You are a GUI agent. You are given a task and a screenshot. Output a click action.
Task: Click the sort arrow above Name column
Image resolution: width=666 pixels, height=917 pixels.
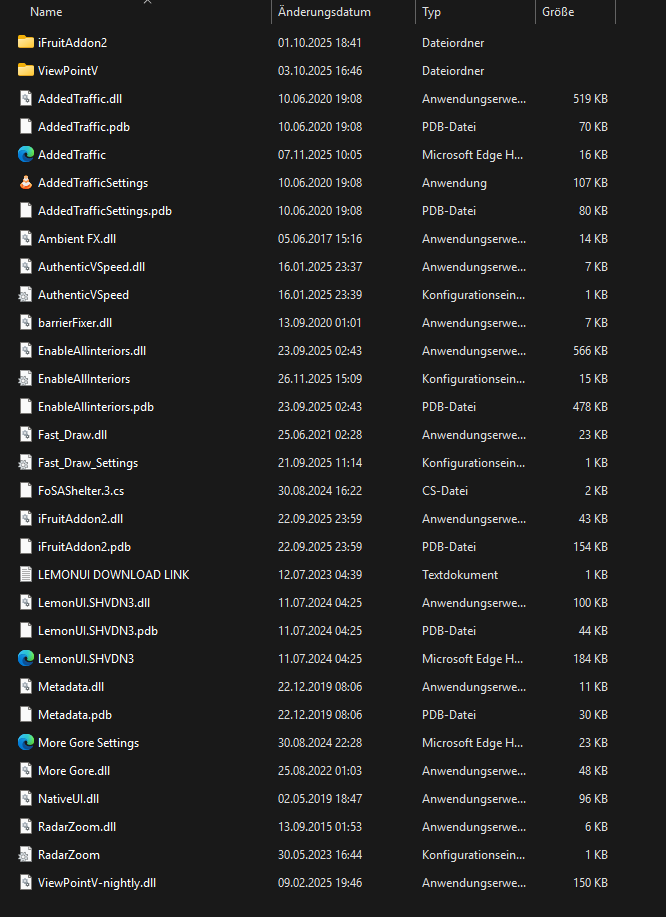click(x=147, y=2)
